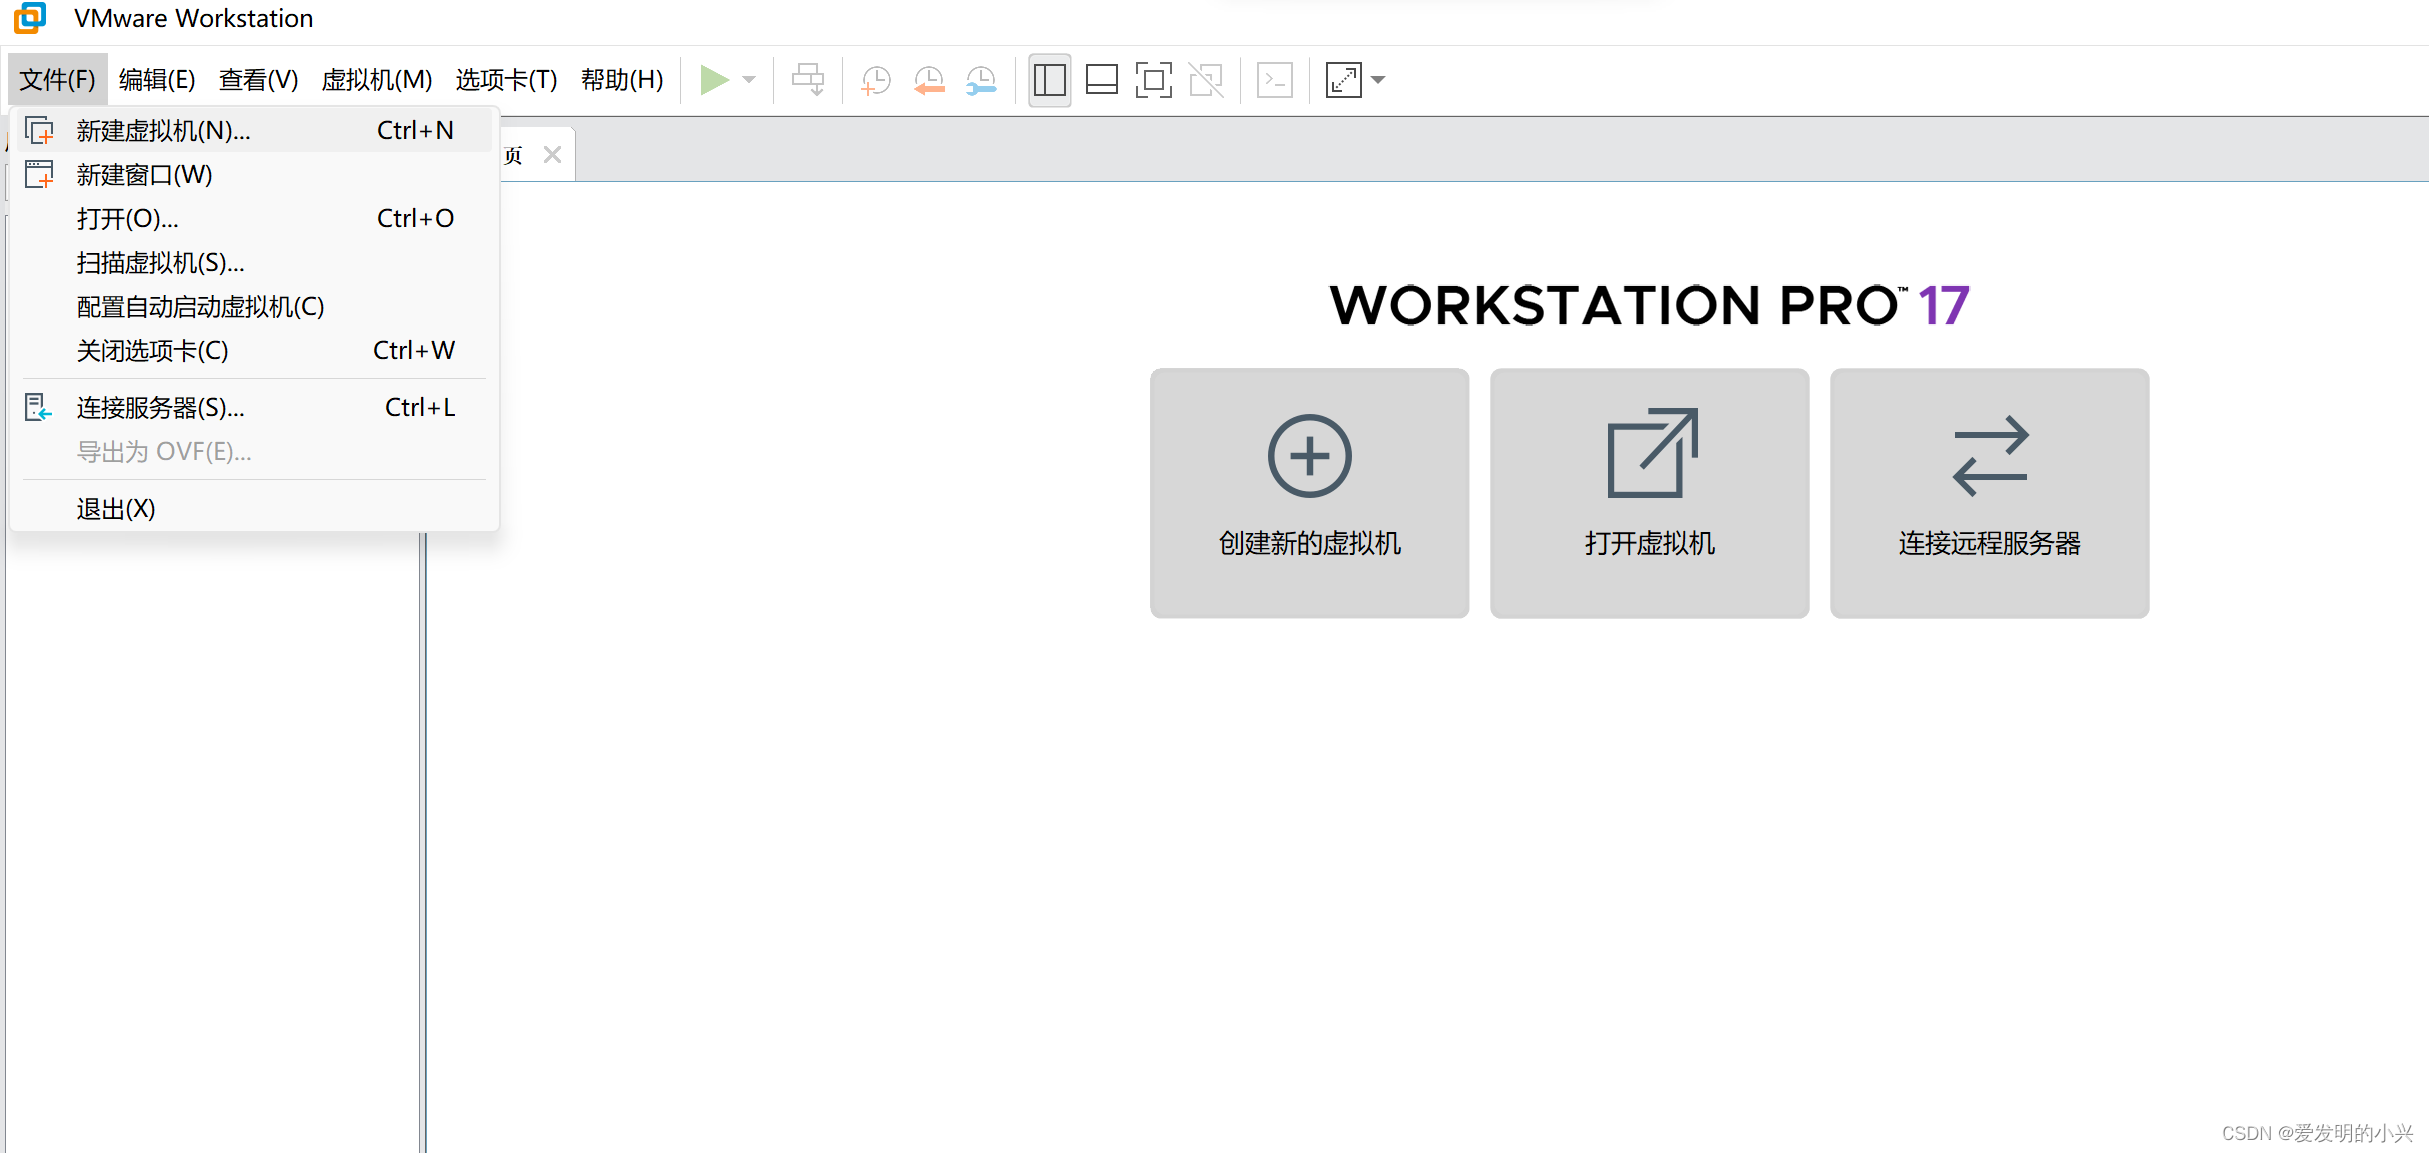The height and width of the screenshot is (1153, 2429).
Task: Select 新建窗口(W) menu entry
Action: (x=254, y=175)
